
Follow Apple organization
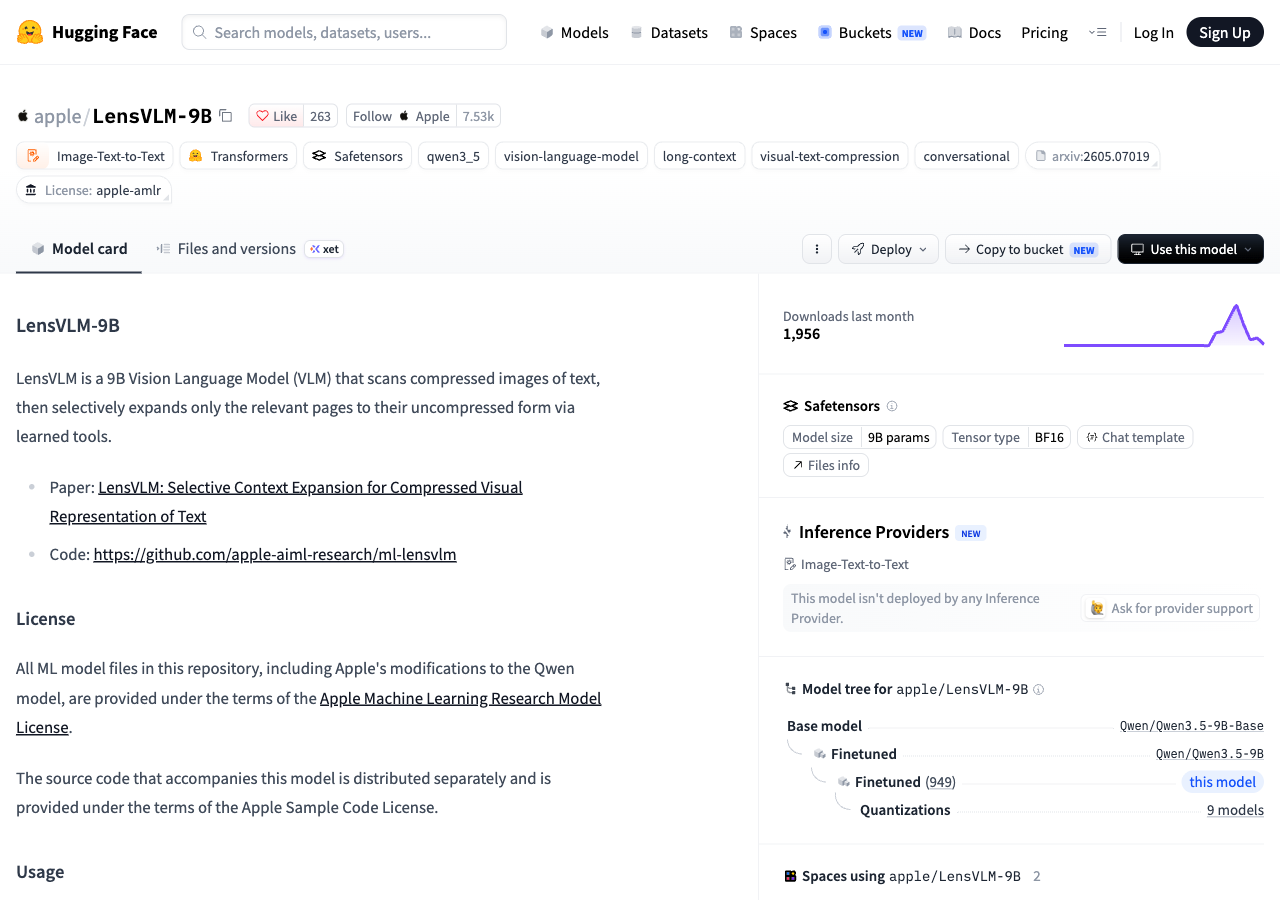401,116
